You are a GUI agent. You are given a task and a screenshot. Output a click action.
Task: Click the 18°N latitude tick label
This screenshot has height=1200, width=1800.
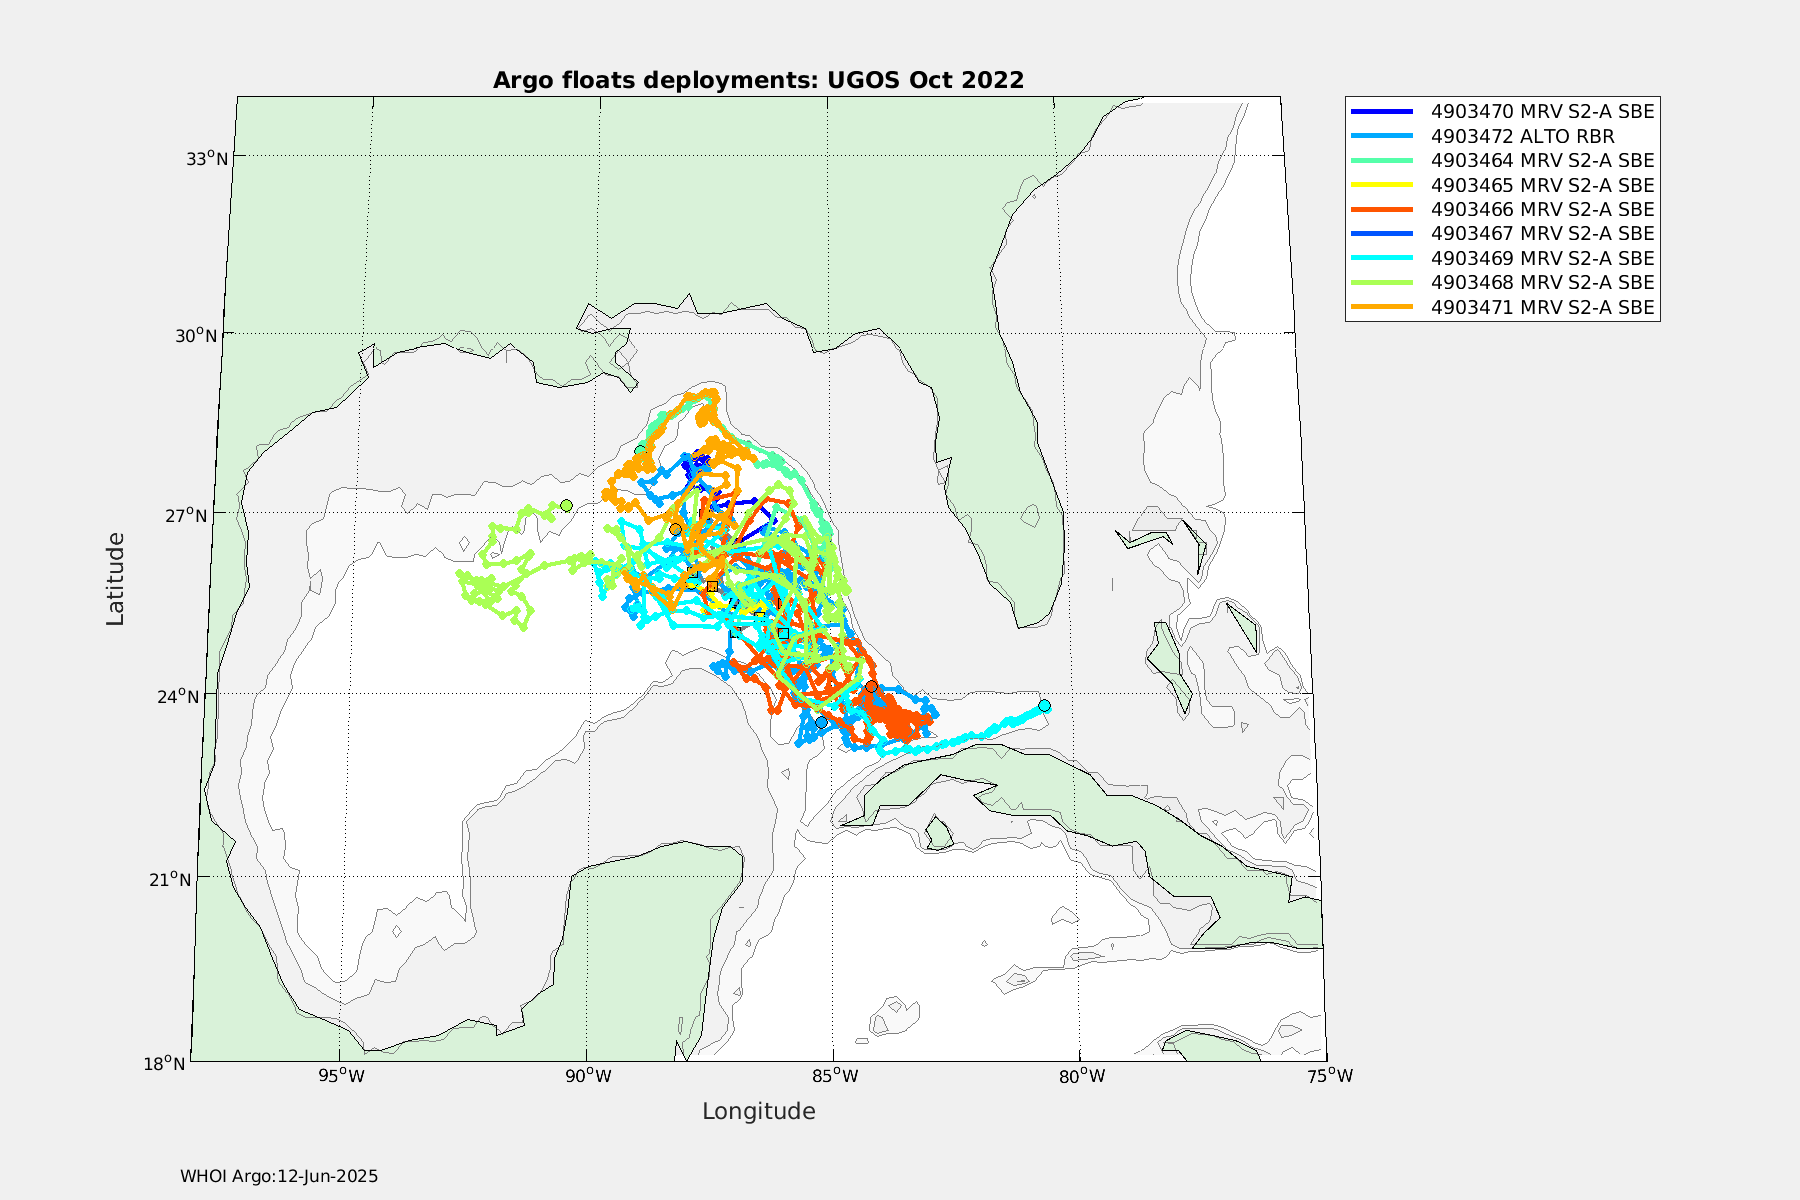coord(166,1063)
